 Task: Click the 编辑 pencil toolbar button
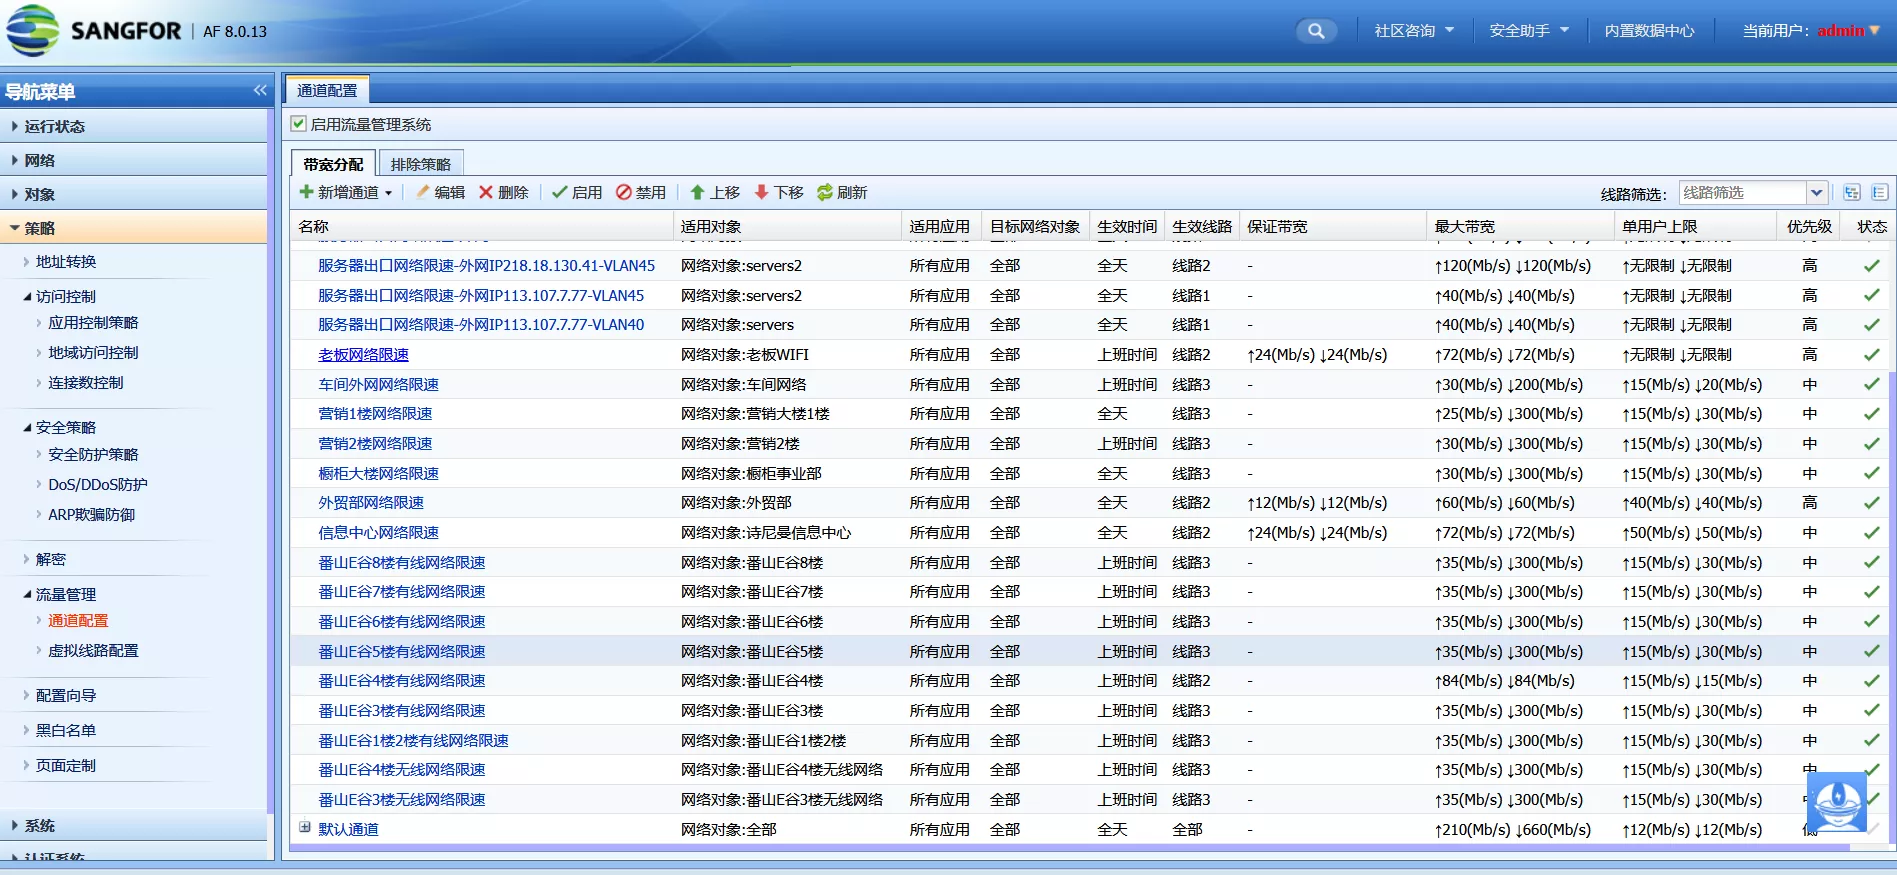(x=440, y=192)
